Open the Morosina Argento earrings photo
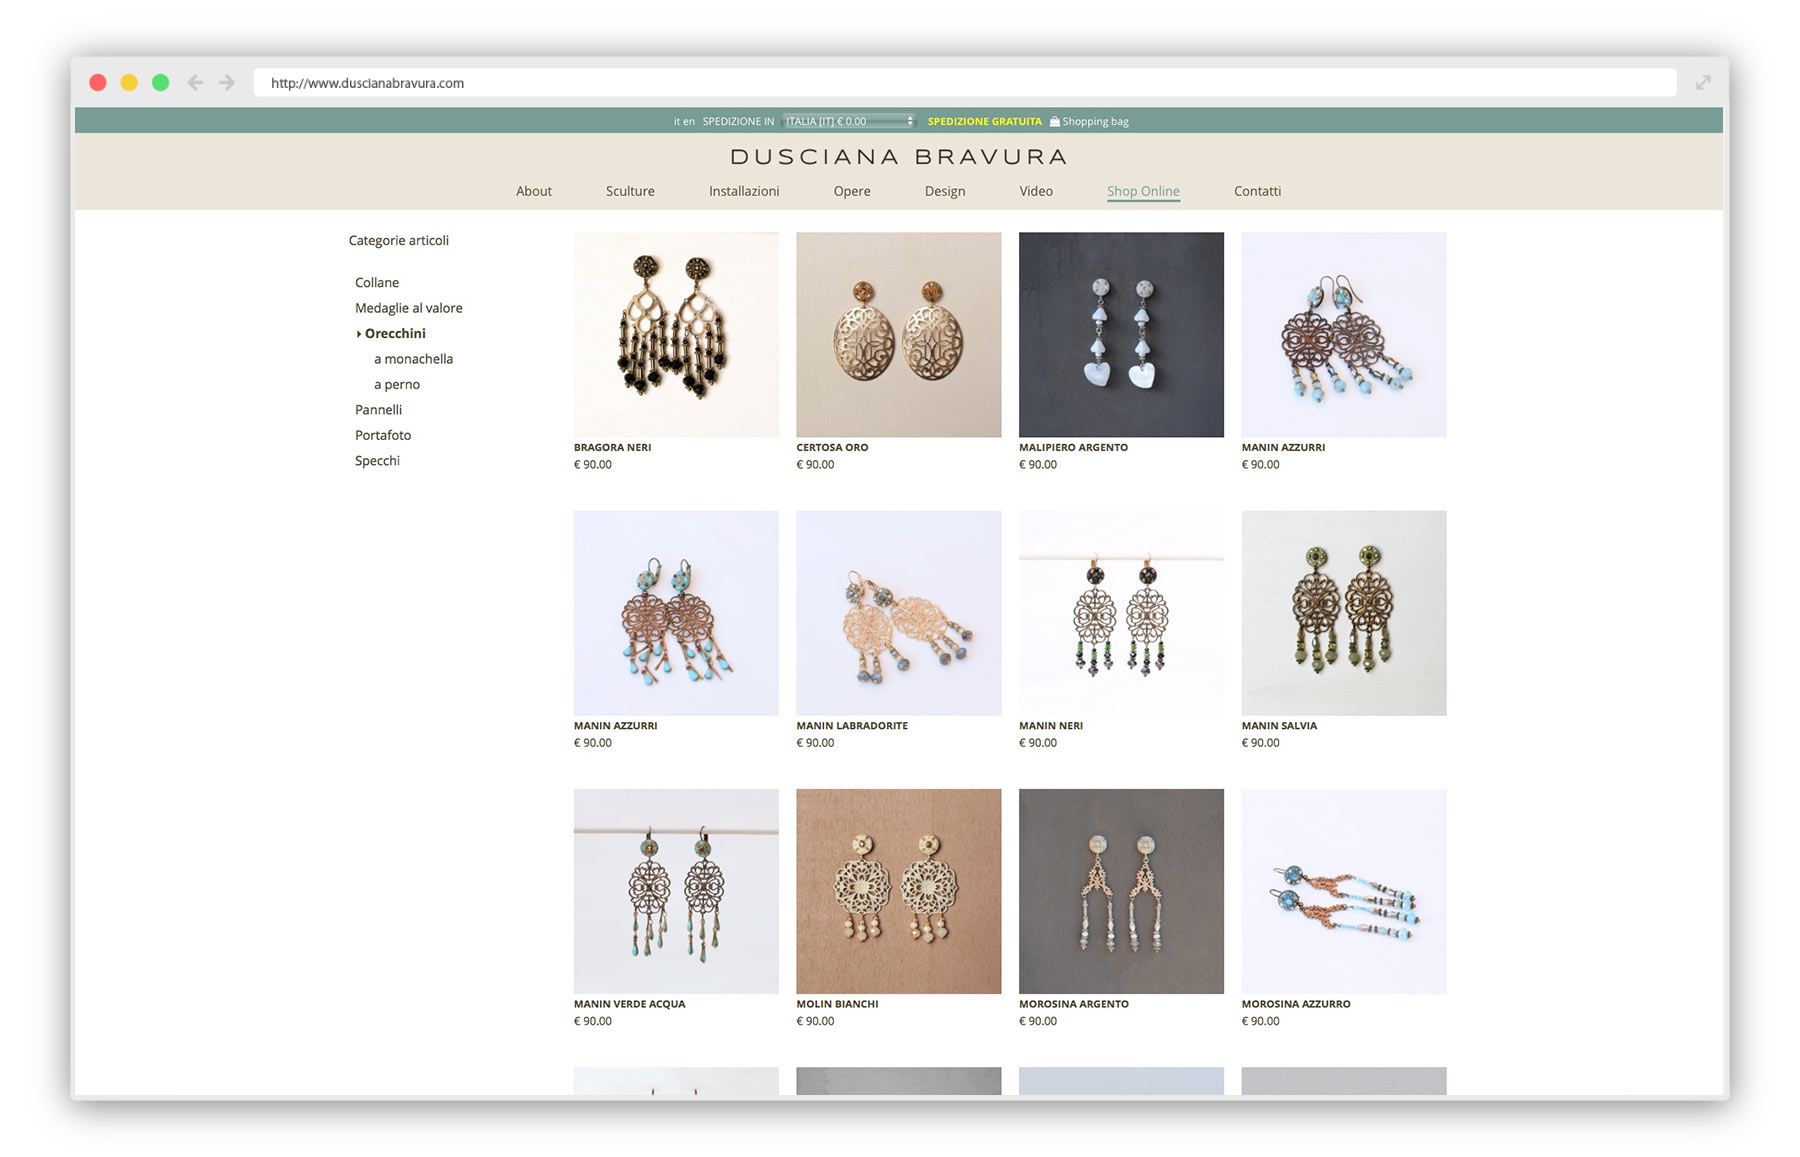1800x1157 pixels. coord(1121,891)
